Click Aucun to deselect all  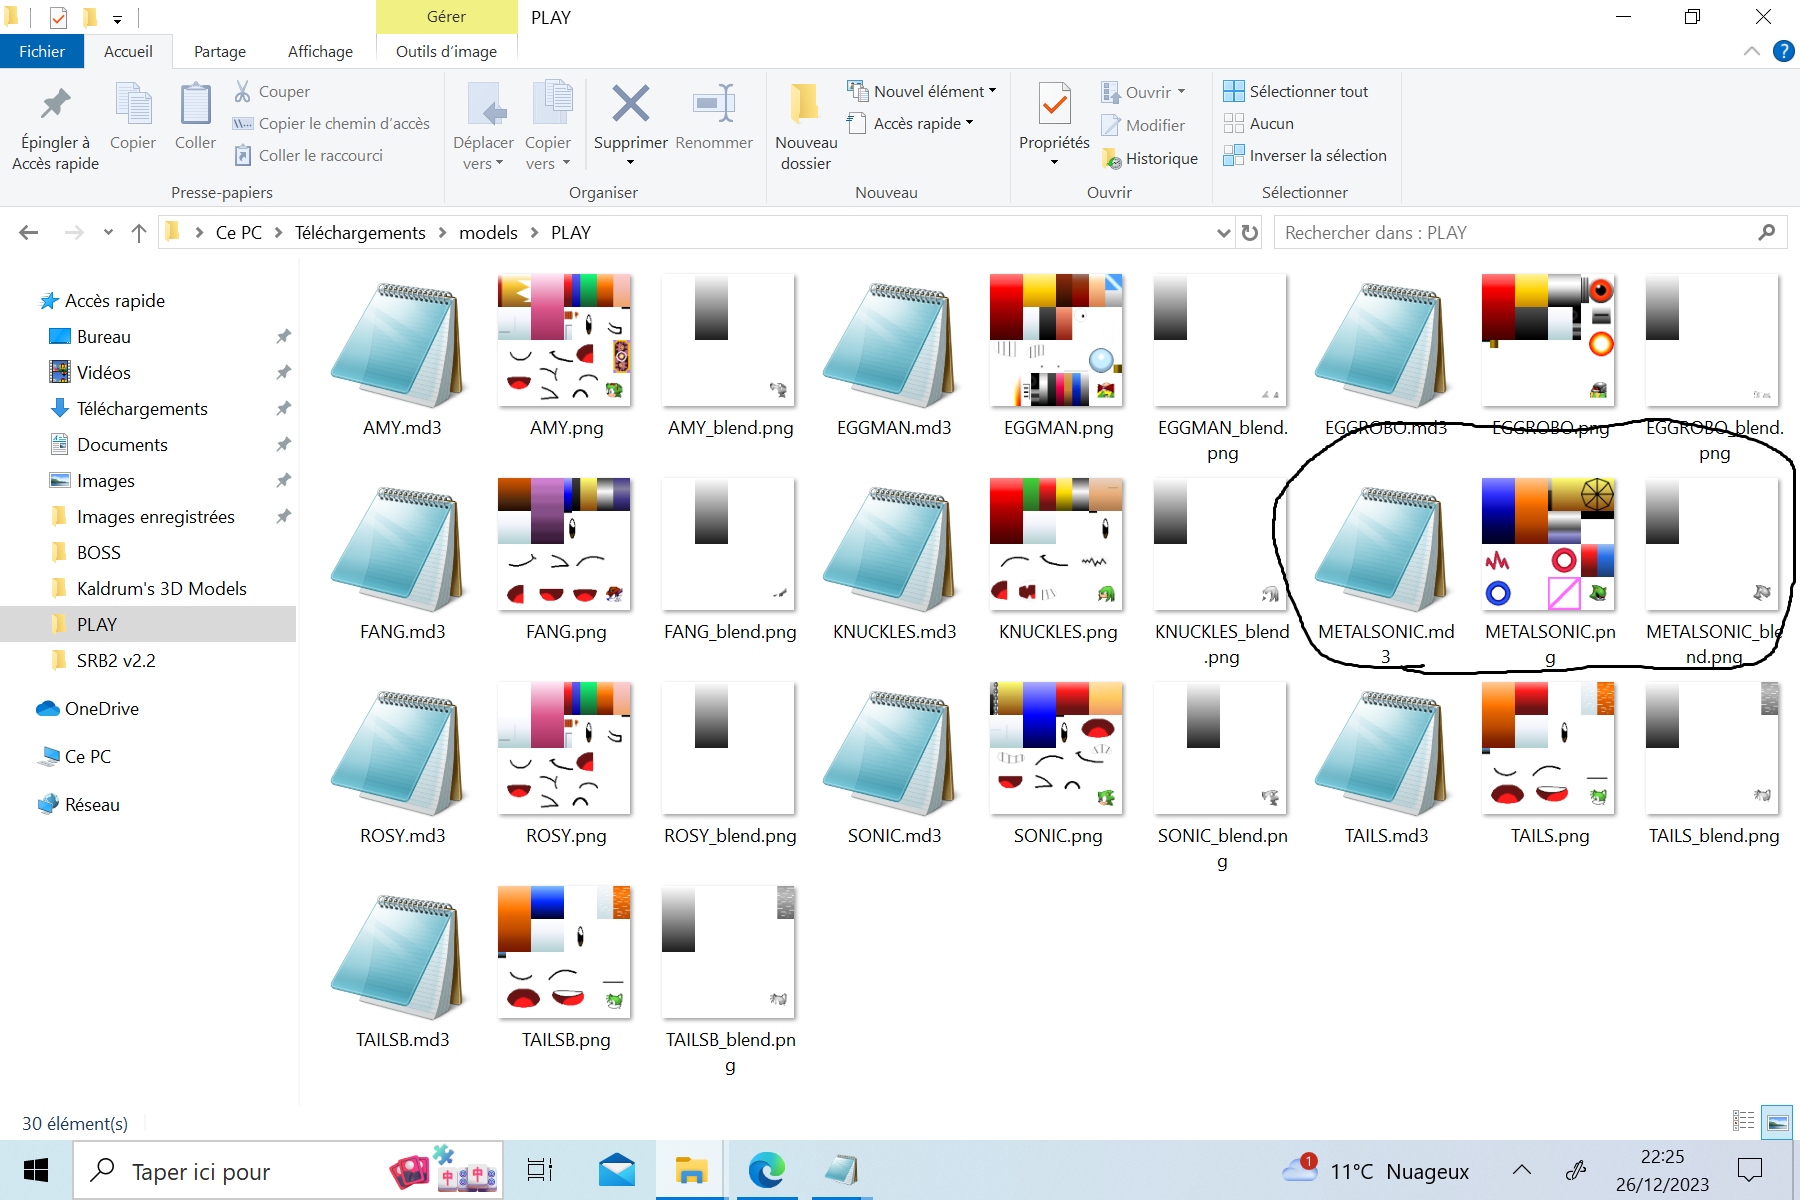1259,123
